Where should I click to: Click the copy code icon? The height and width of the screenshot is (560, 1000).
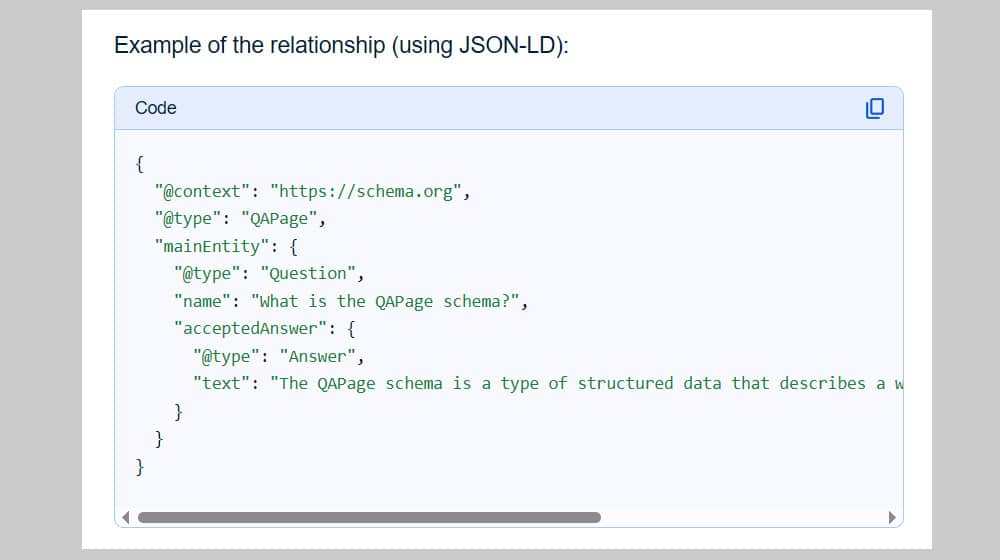(874, 108)
